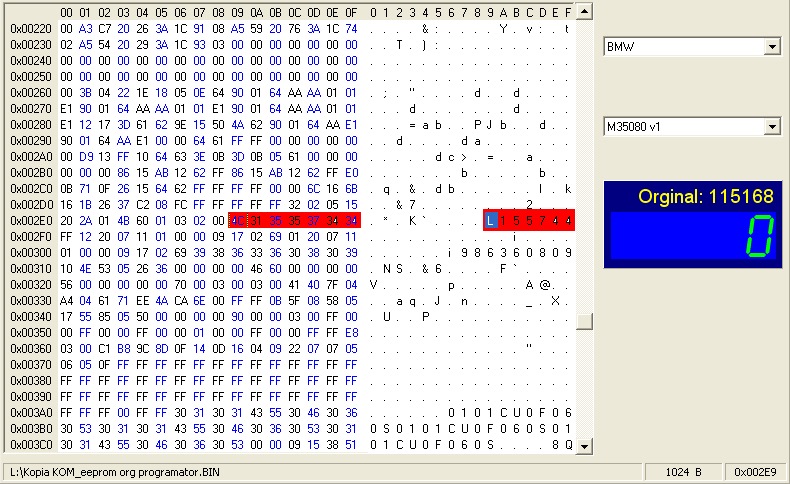Click row address 0x00380
Viewport: 790px width, 484px height.
(x=31, y=381)
